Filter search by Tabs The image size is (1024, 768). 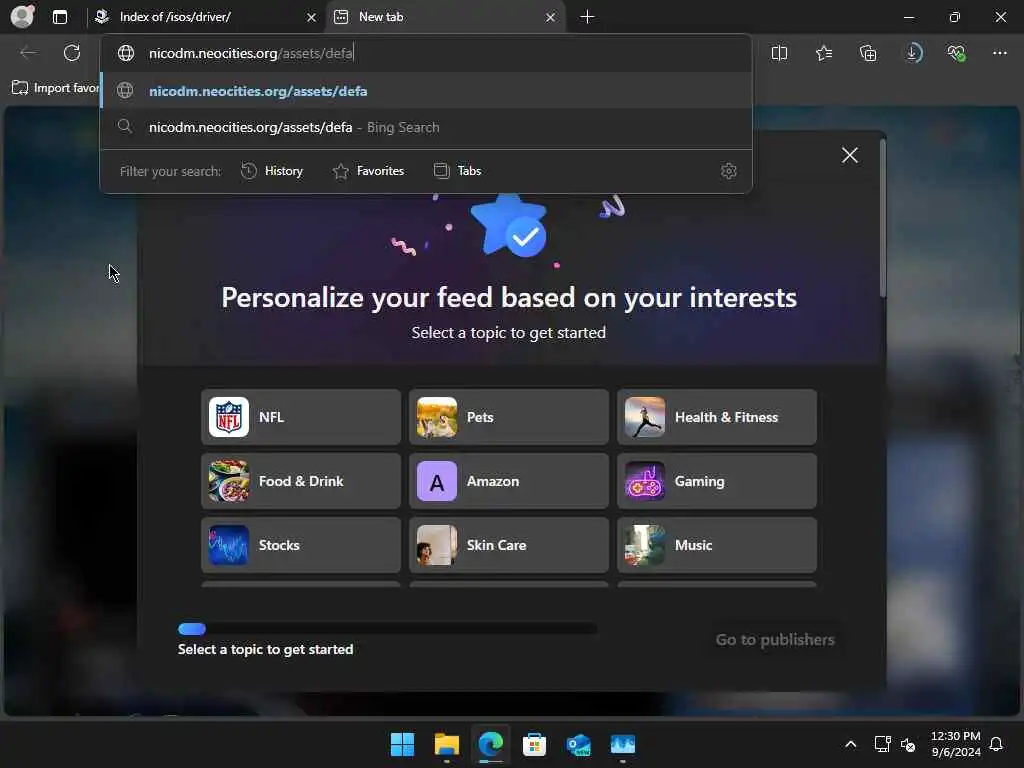coord(457,171)
